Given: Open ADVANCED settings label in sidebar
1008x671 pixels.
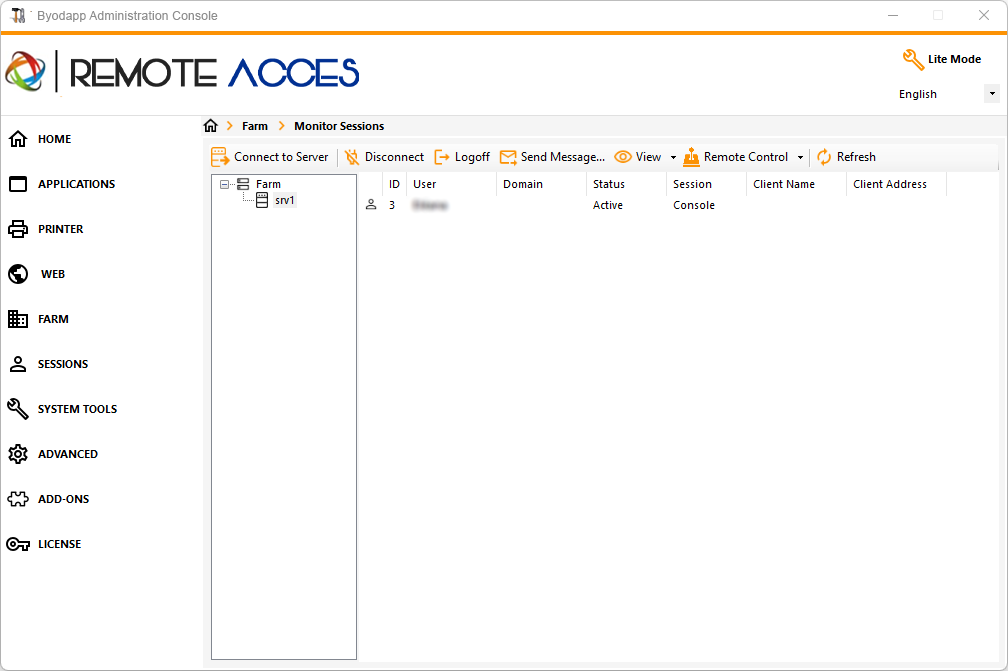Looking at the screenshot, I should (x=68, y=454).
